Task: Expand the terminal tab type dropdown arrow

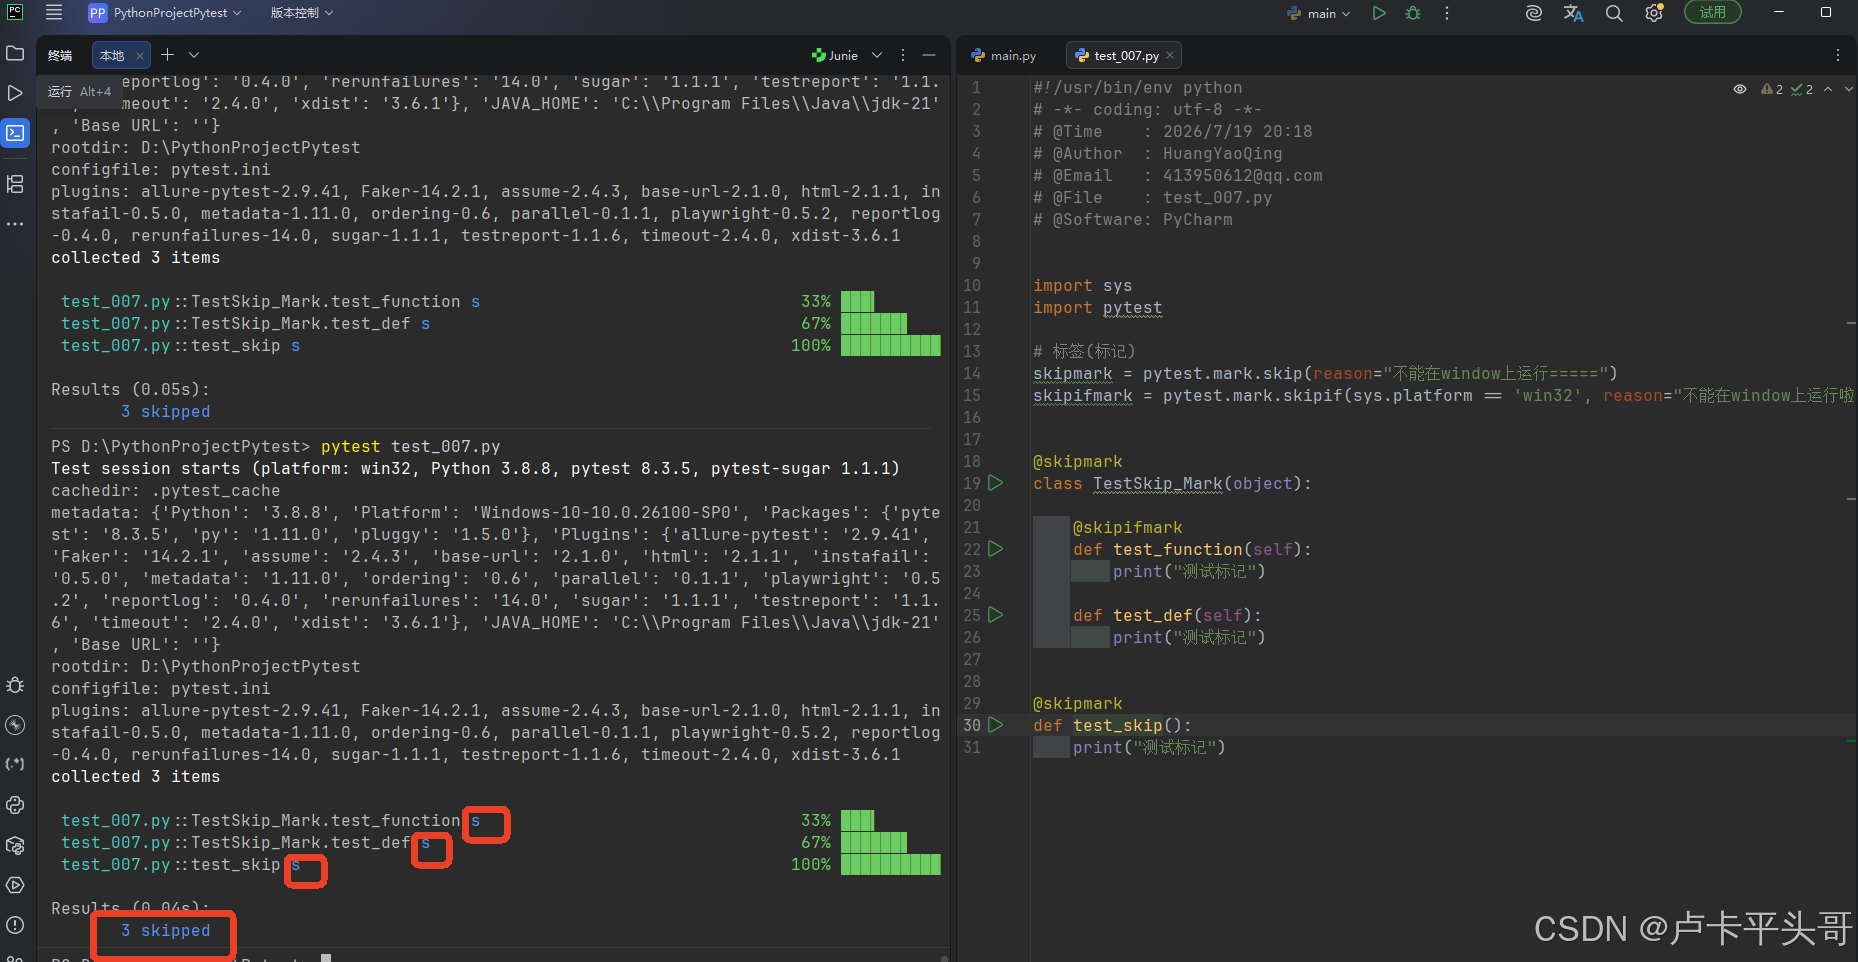Action: pyautogui.click(x=194, y=55)
